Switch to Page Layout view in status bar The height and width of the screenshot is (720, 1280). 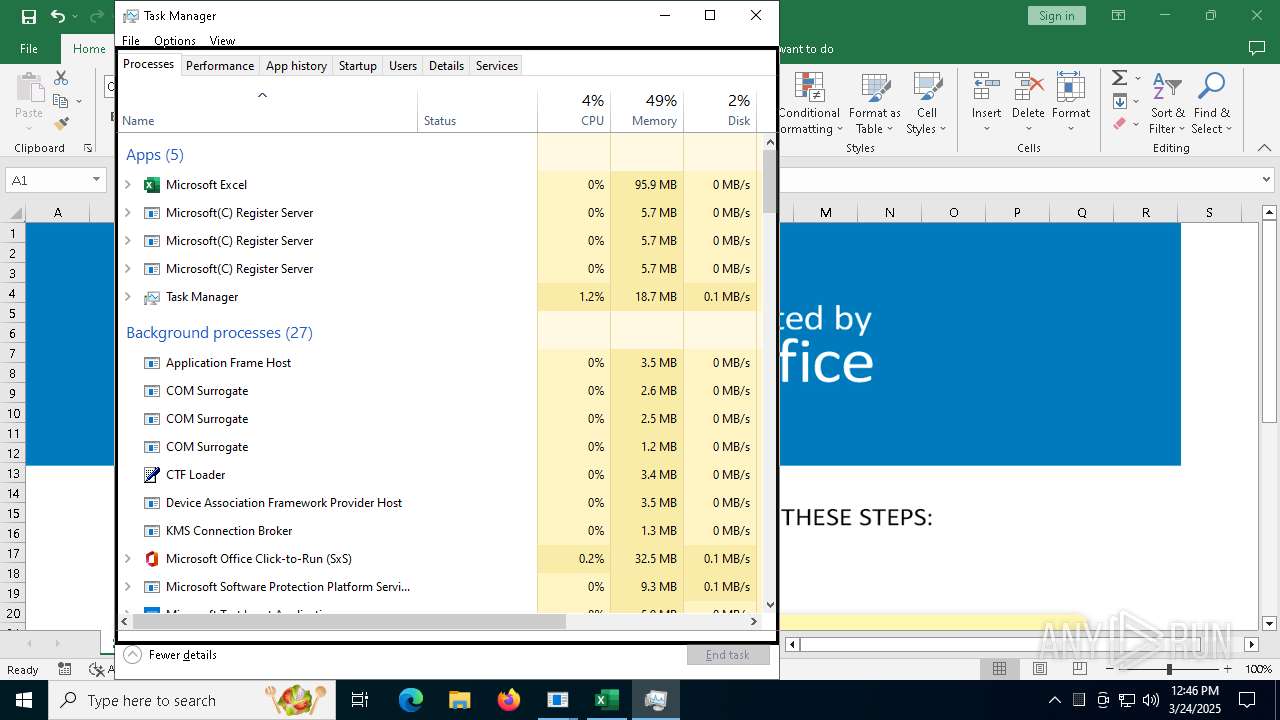1039,669
